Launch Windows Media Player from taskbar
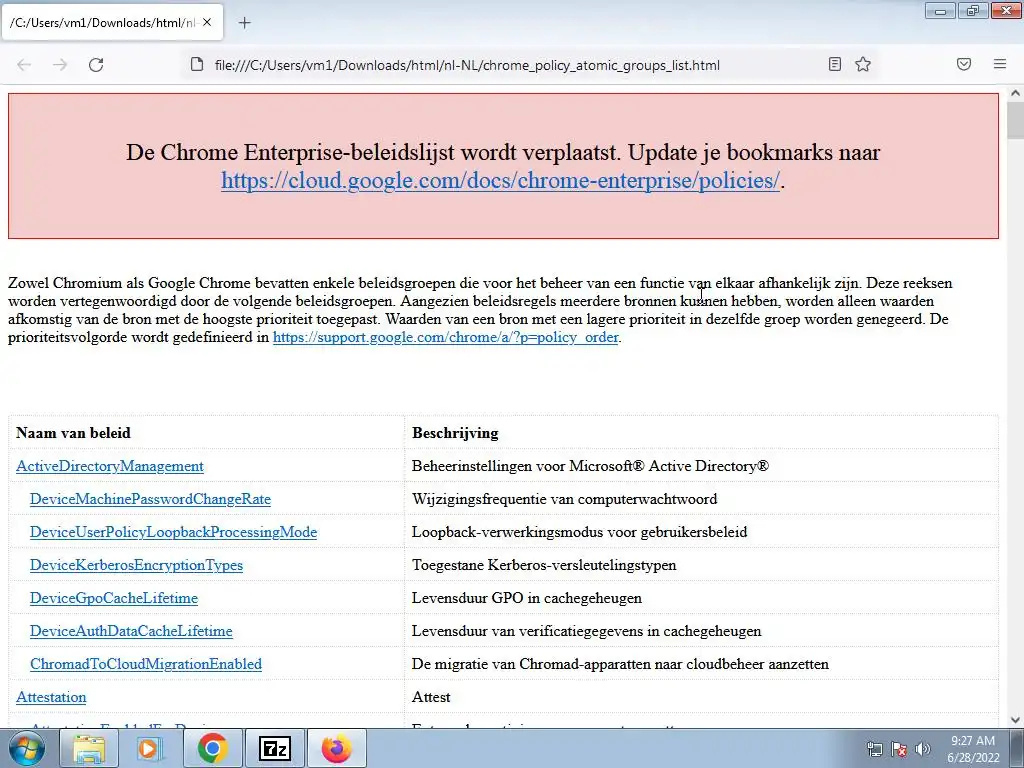Screen dimensions: 1024x768 149,748
